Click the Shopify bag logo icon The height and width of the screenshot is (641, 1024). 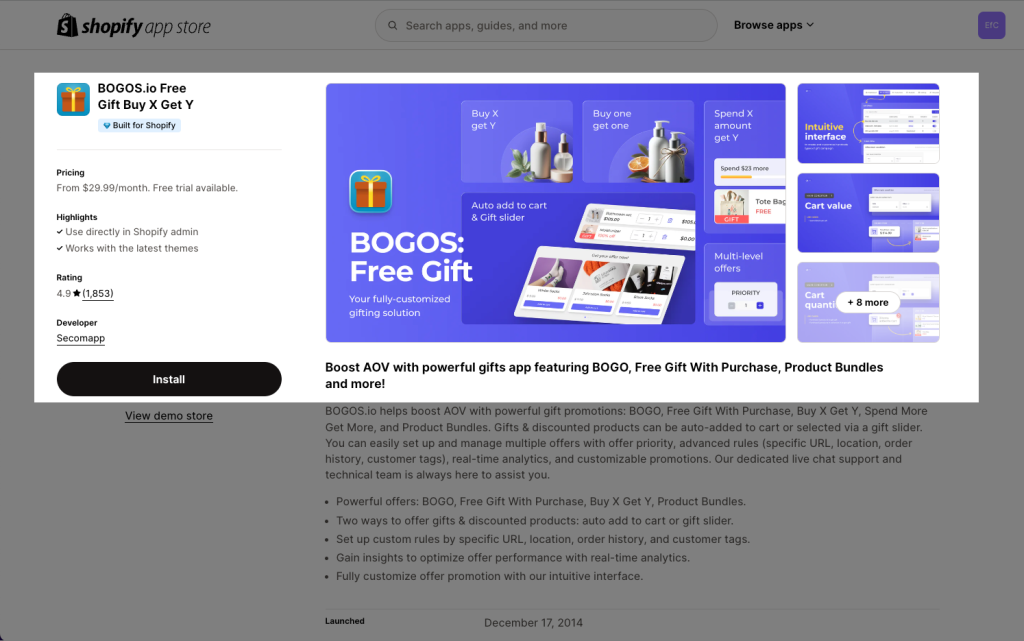[67, 25]
